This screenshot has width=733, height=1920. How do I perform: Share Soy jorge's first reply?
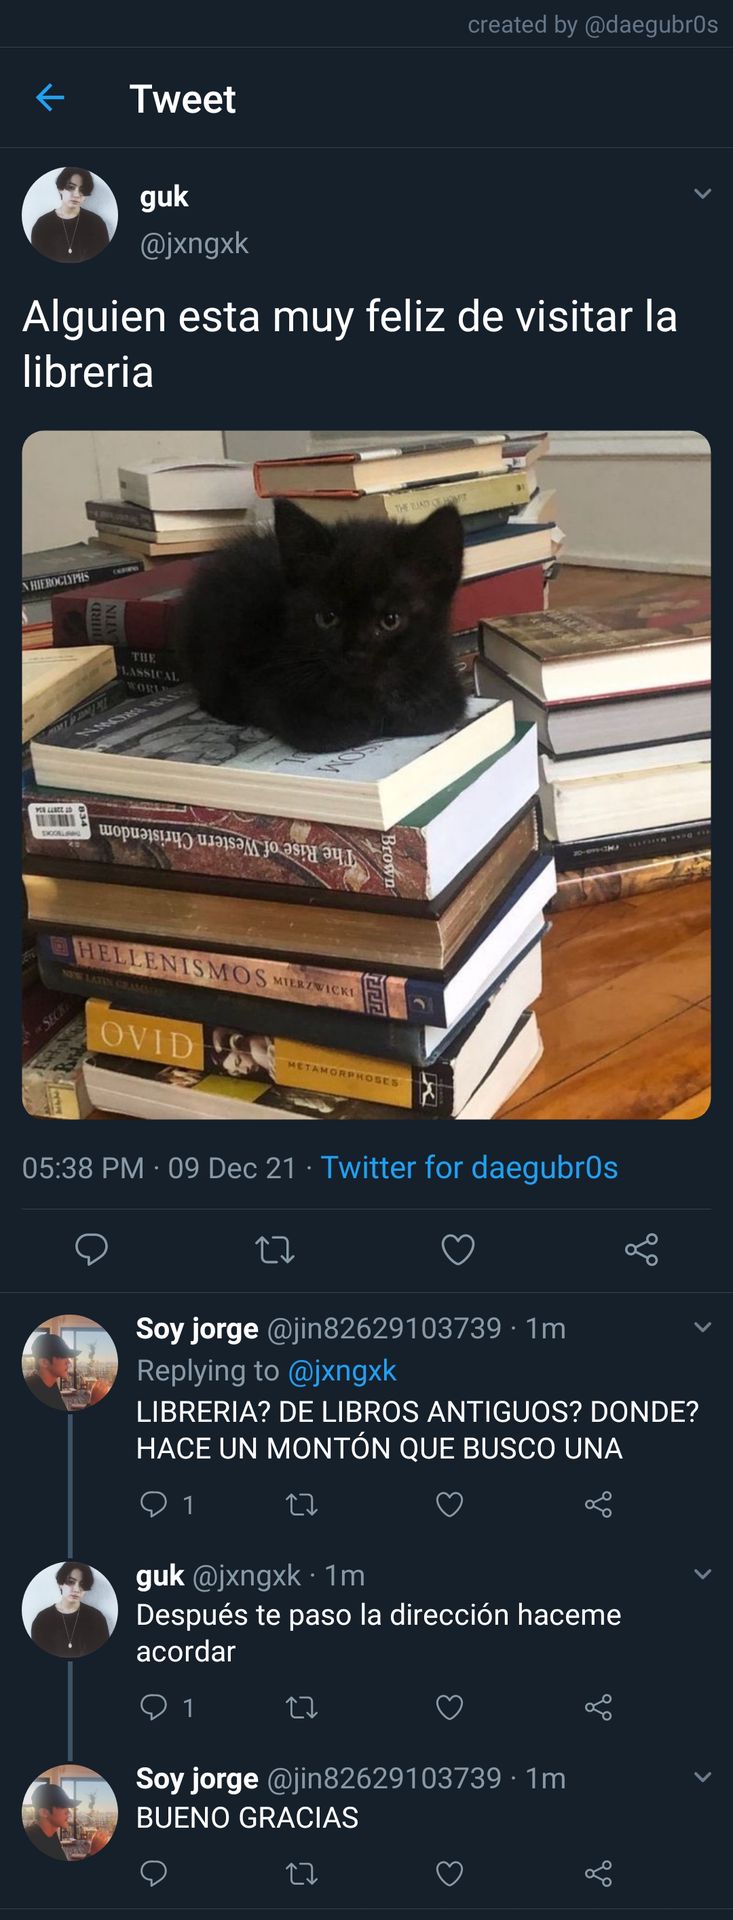(x=598, y=1504)
